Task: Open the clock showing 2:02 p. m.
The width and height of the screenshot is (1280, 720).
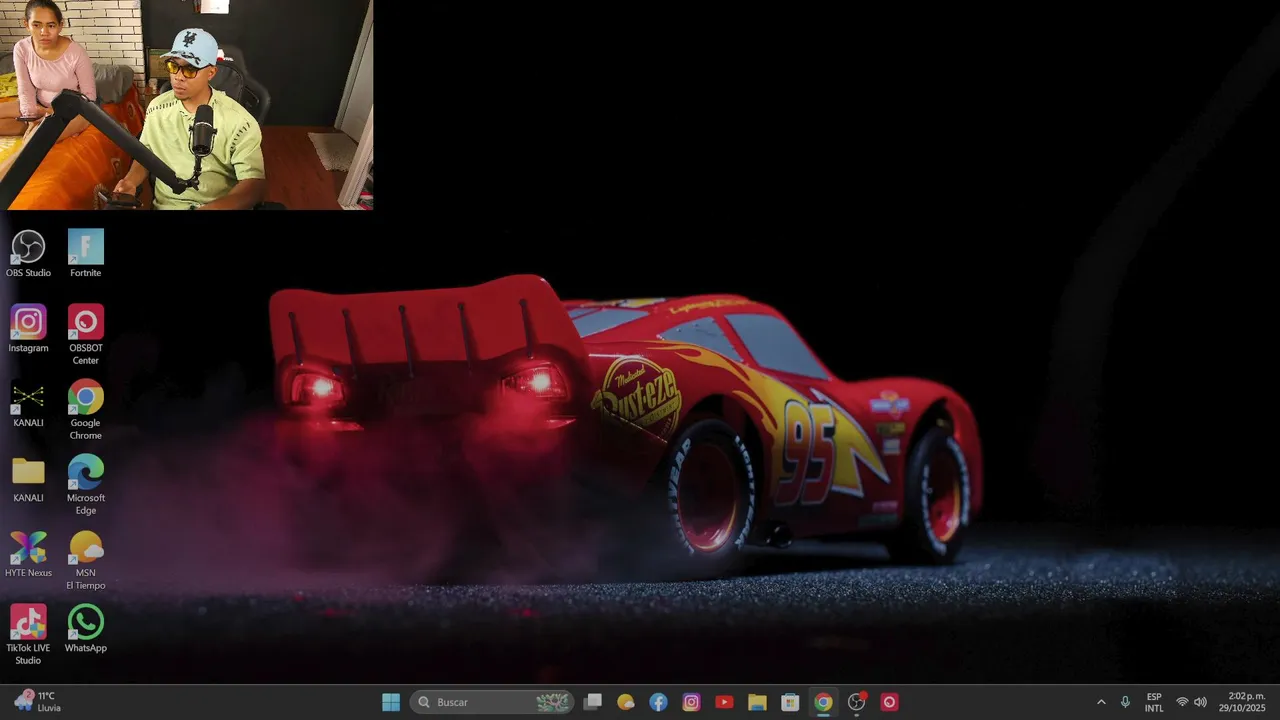Action: (1242, 702)
